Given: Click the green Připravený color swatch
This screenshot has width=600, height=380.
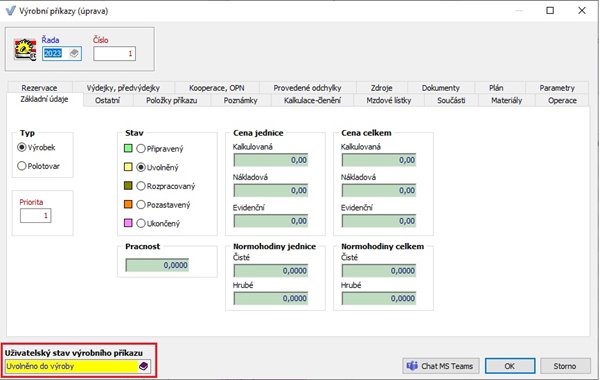Looking at the screenshot, I should 128,148.
